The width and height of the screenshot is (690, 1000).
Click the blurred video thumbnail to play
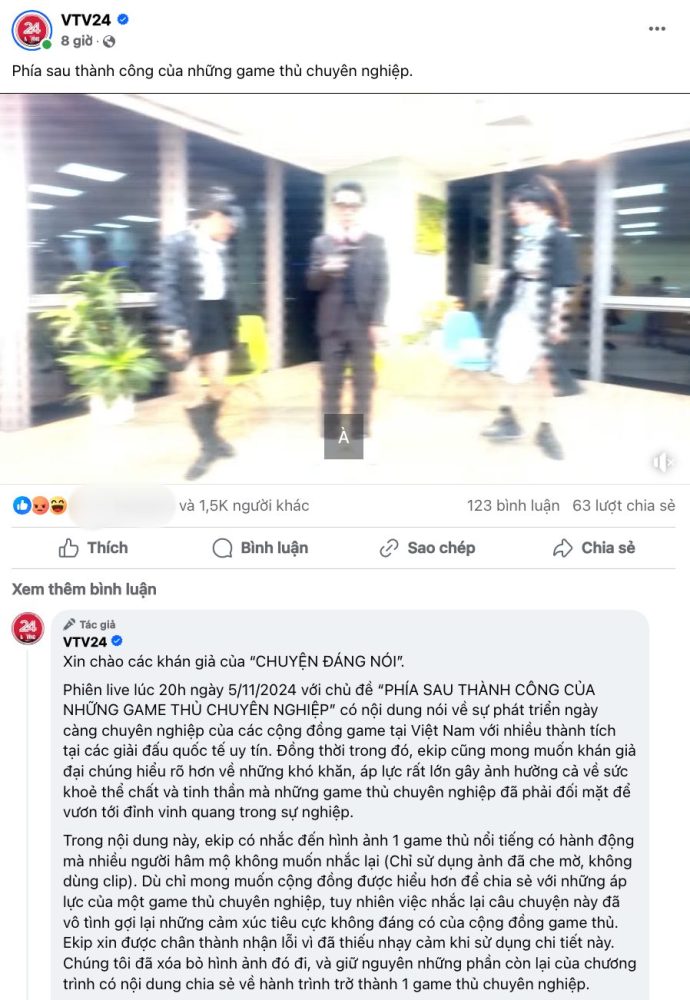(345, 288)
